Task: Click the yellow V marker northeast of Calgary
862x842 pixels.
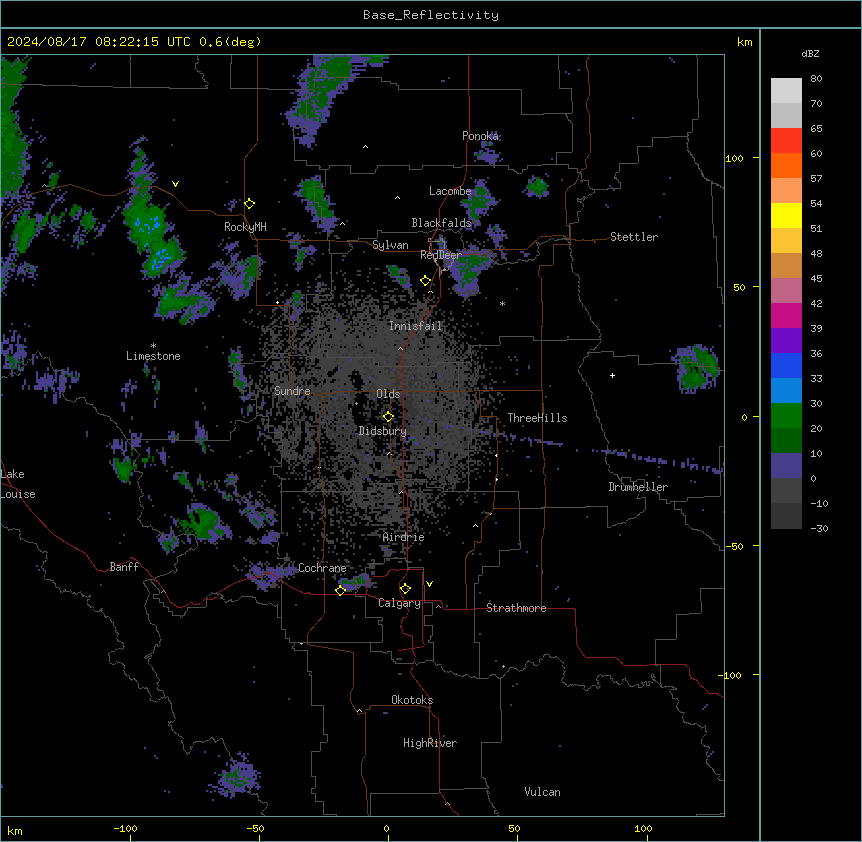Action: (429, 584)
